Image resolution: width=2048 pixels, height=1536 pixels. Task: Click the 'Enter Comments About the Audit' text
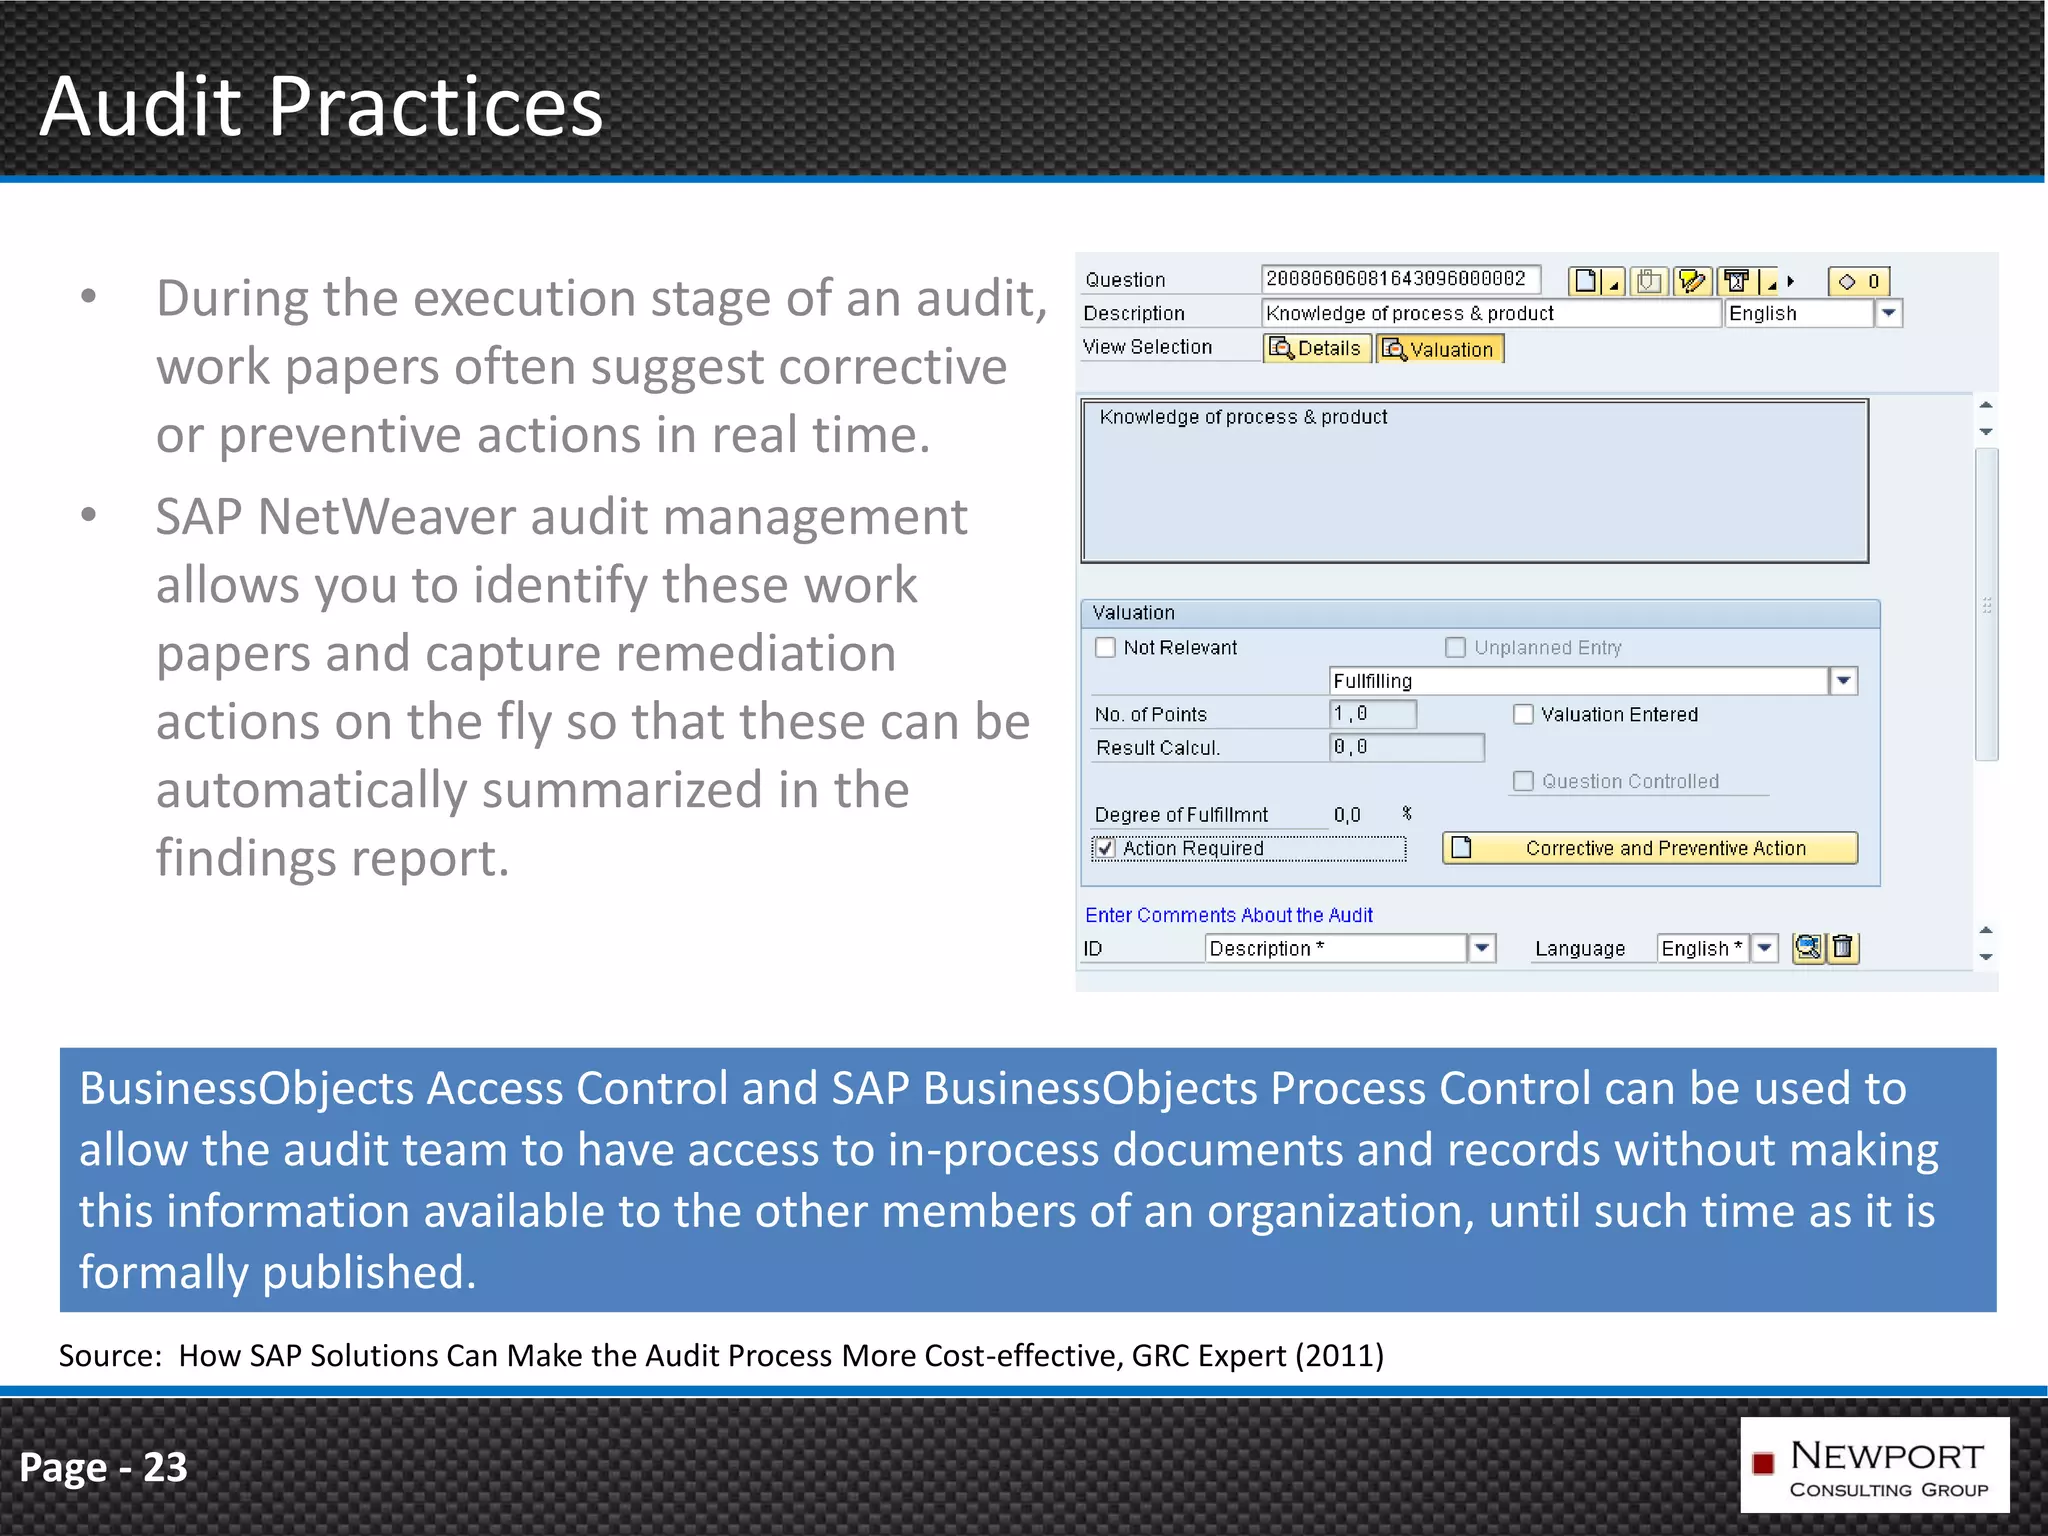point(1229,915)
